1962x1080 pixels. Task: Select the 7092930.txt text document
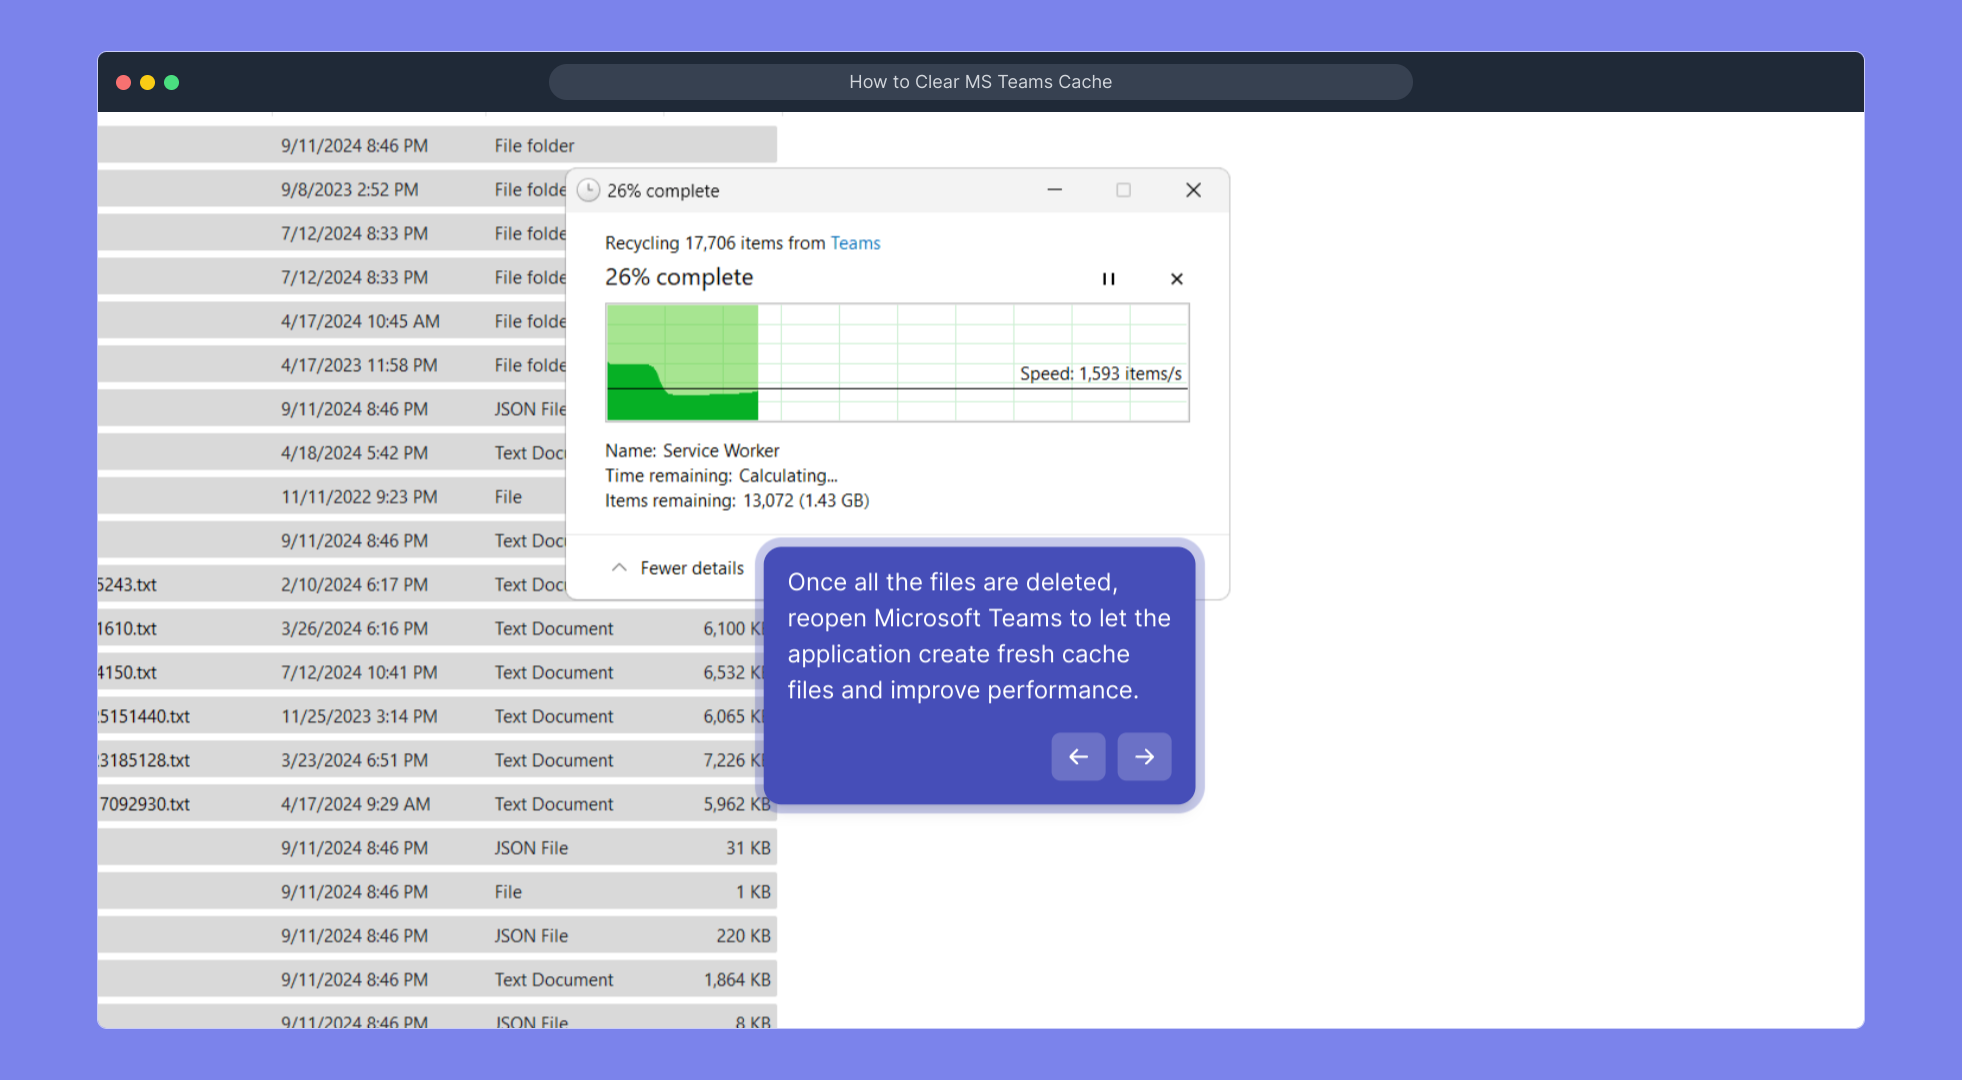146,805
